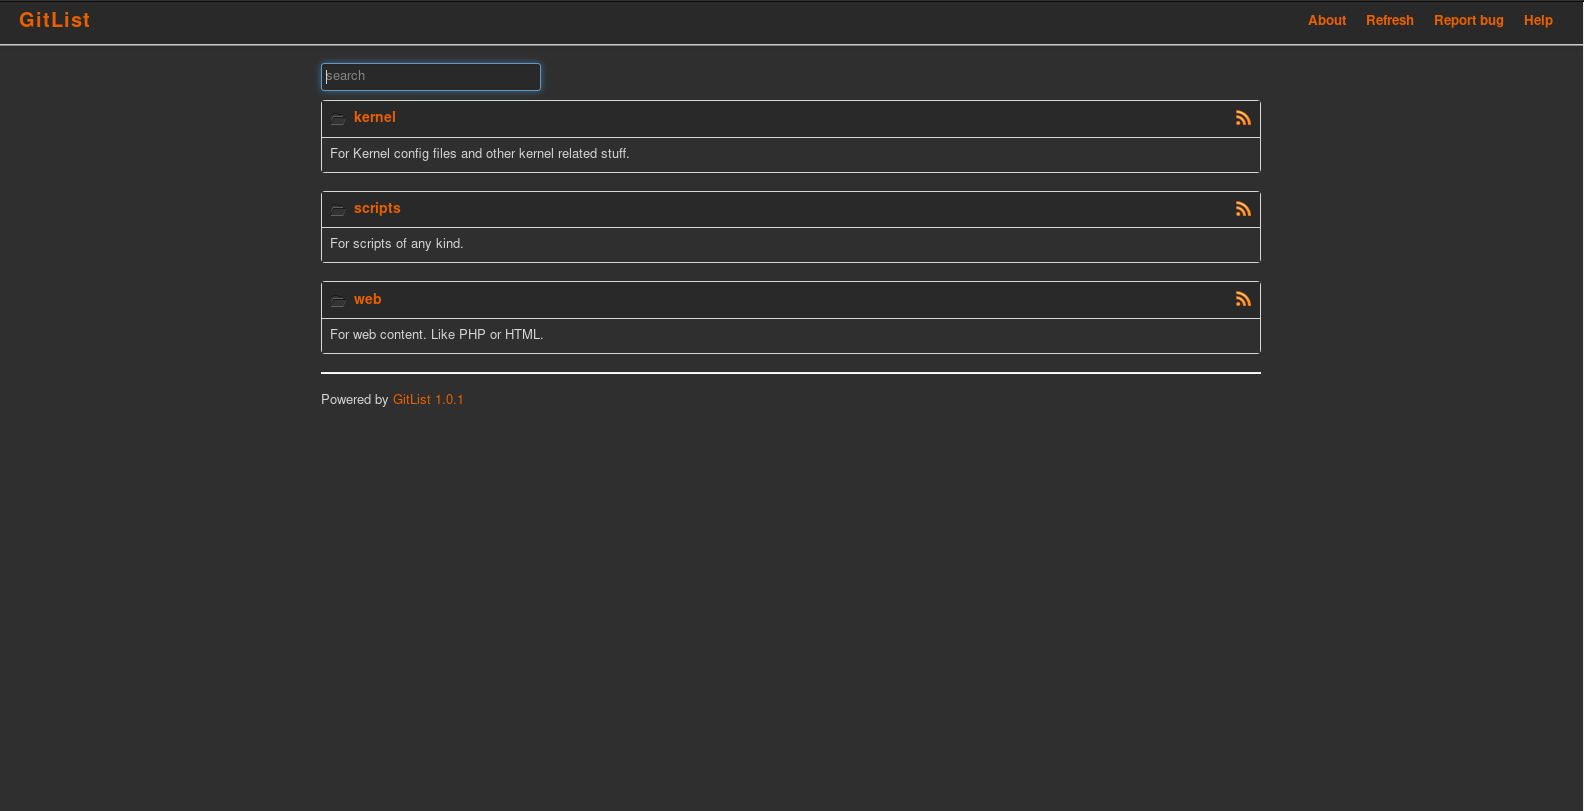Open the scripts repository
This screenshot has height=811, width=1584.
(377, 208)
